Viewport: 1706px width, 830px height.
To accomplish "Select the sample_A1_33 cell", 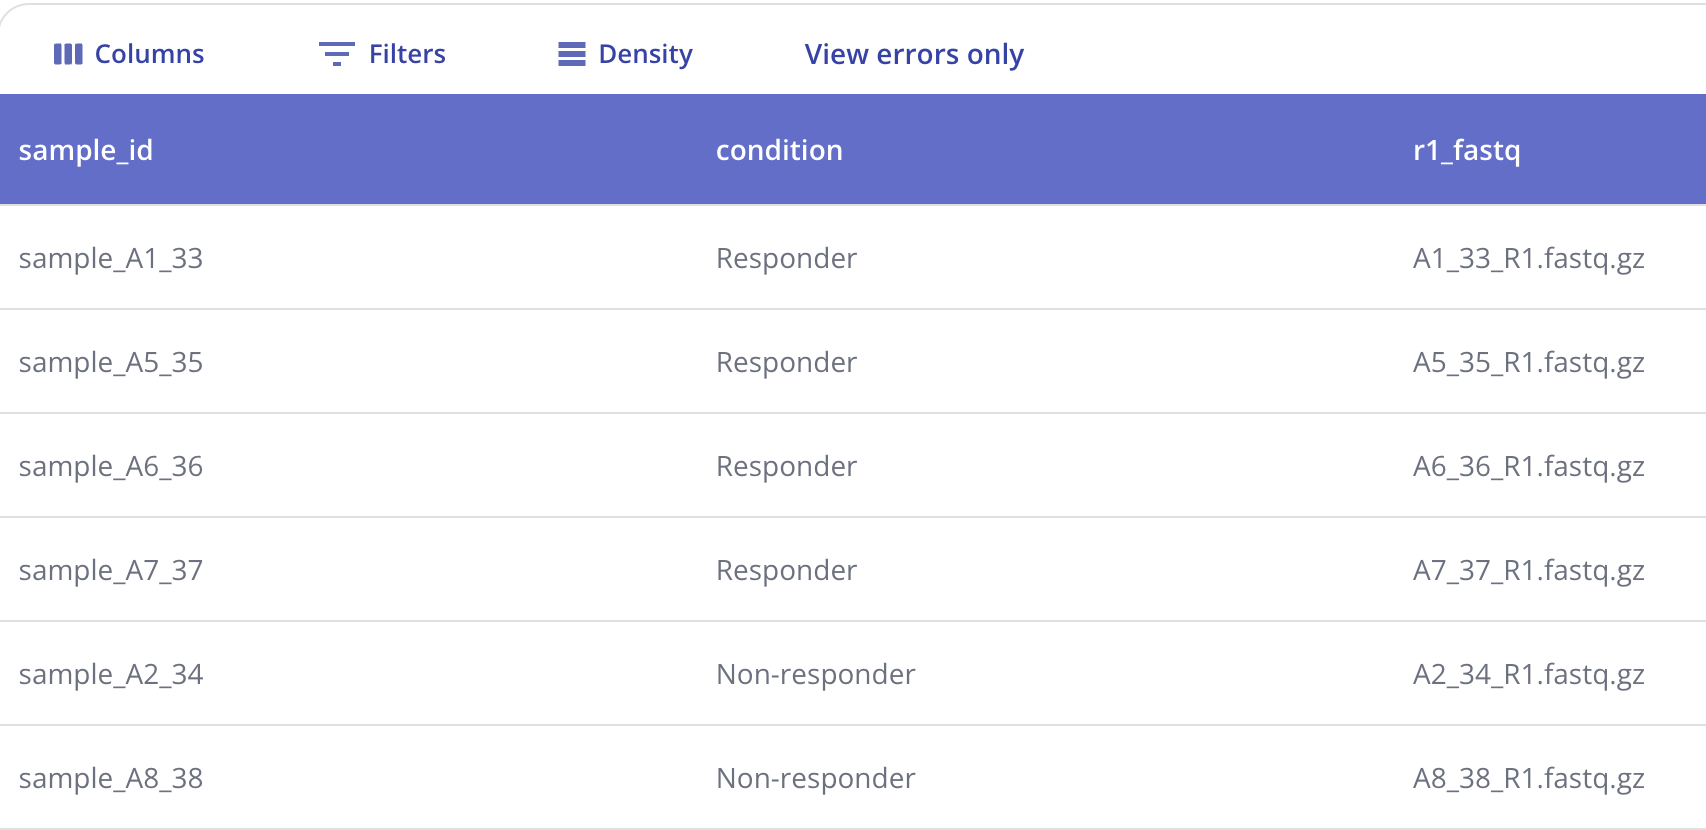I will 111,258.
